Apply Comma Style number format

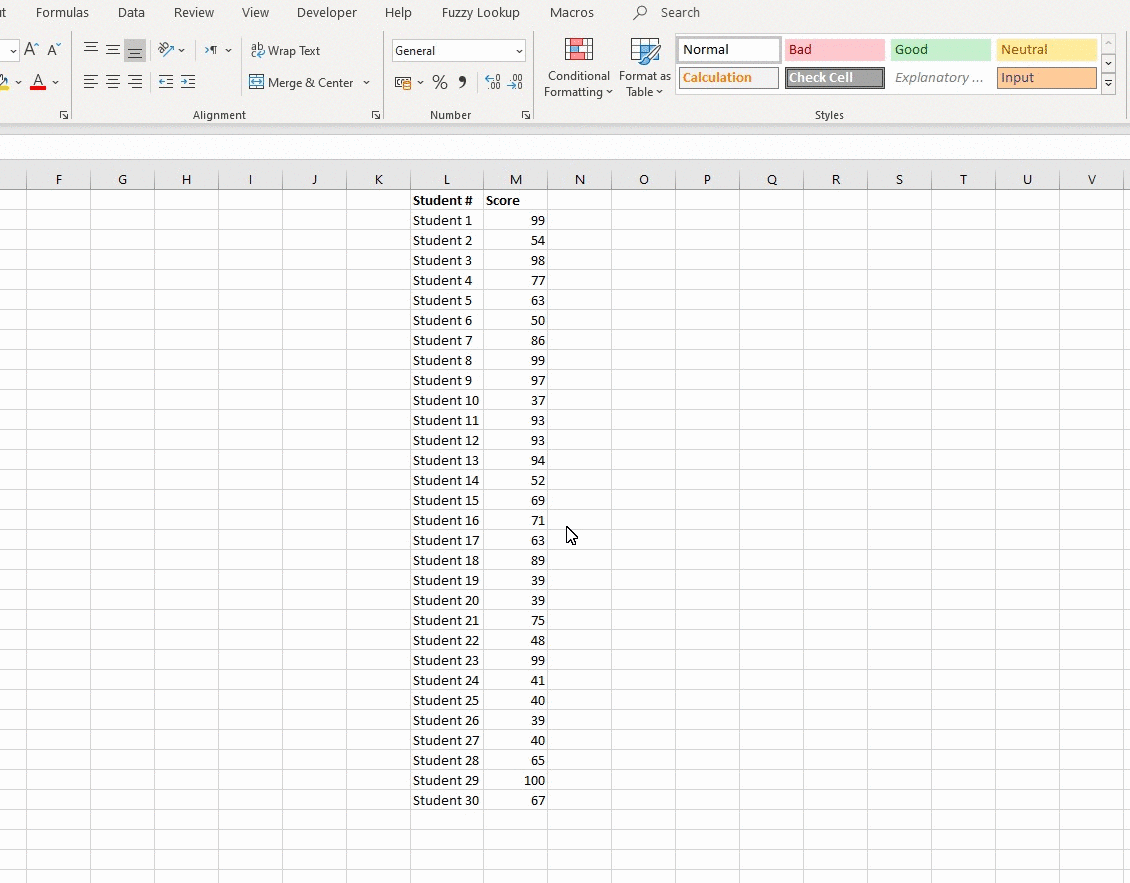coord(462,83)
